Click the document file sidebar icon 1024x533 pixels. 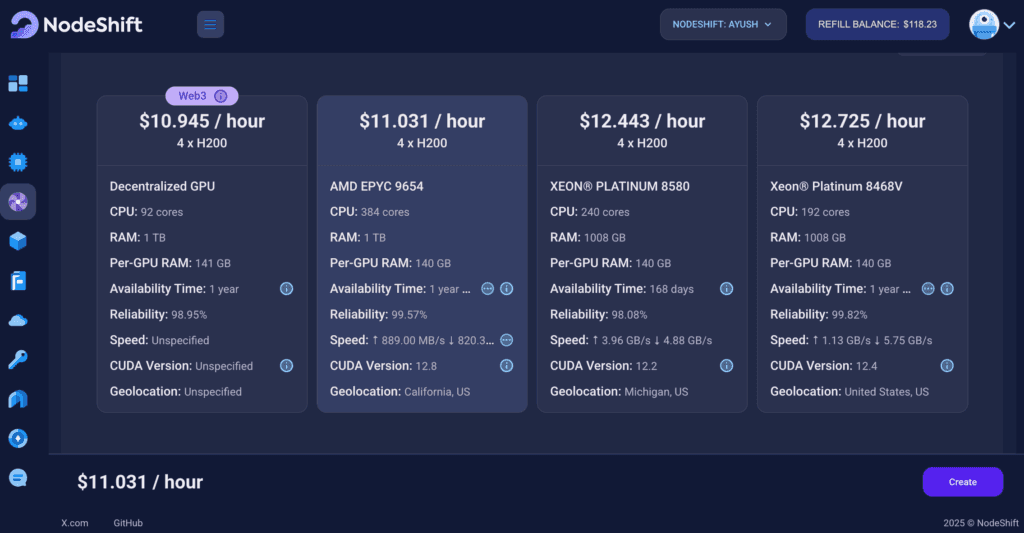(18, 281)
